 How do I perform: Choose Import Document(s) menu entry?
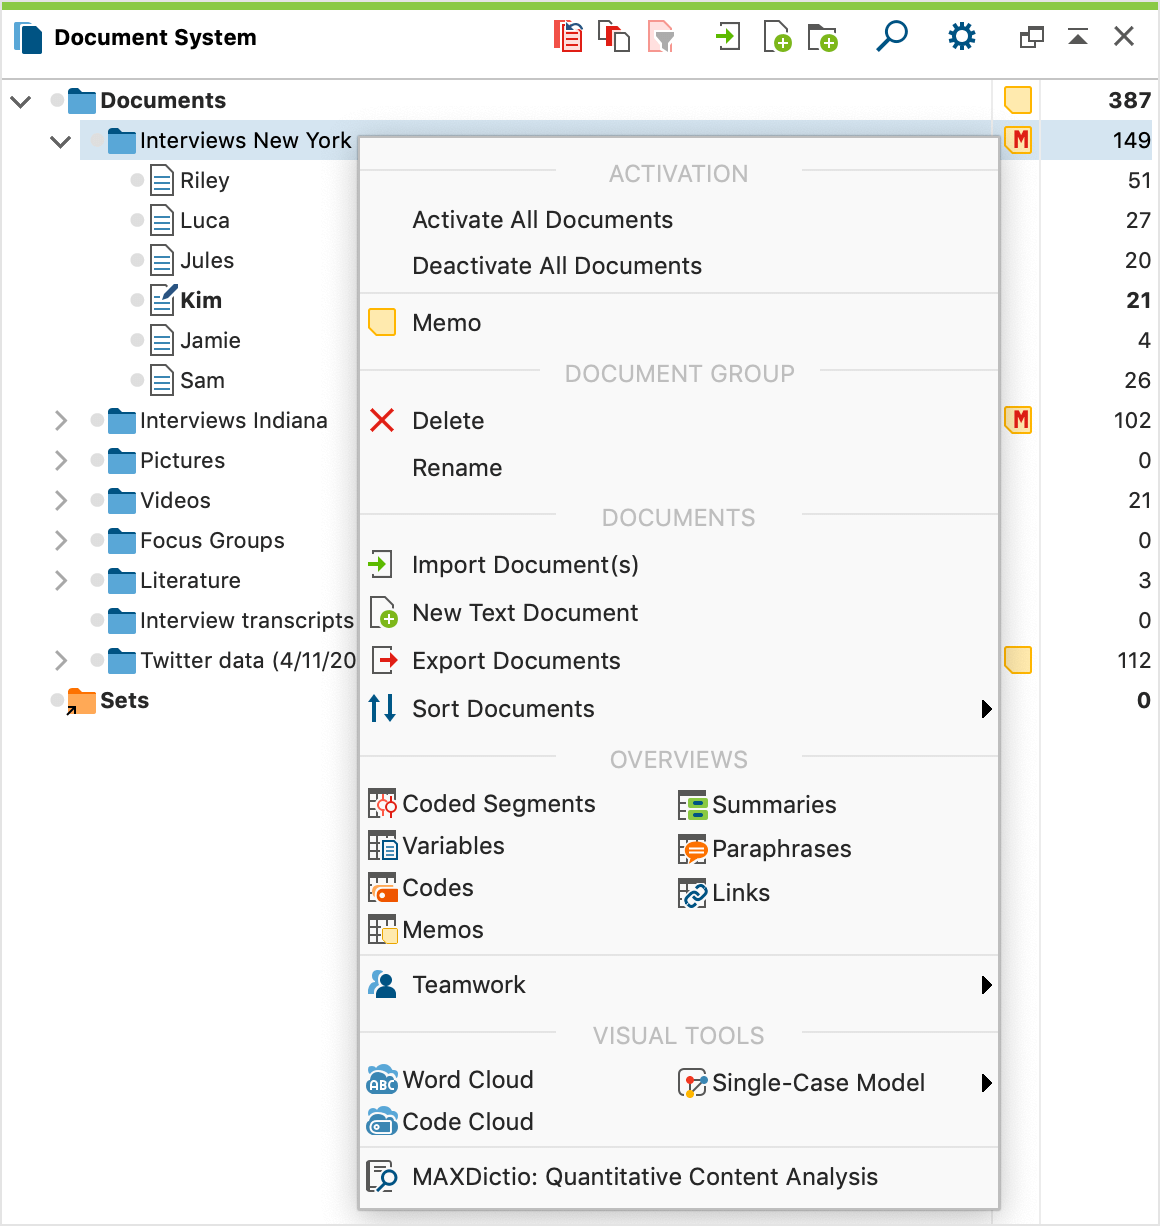point(679,565)
